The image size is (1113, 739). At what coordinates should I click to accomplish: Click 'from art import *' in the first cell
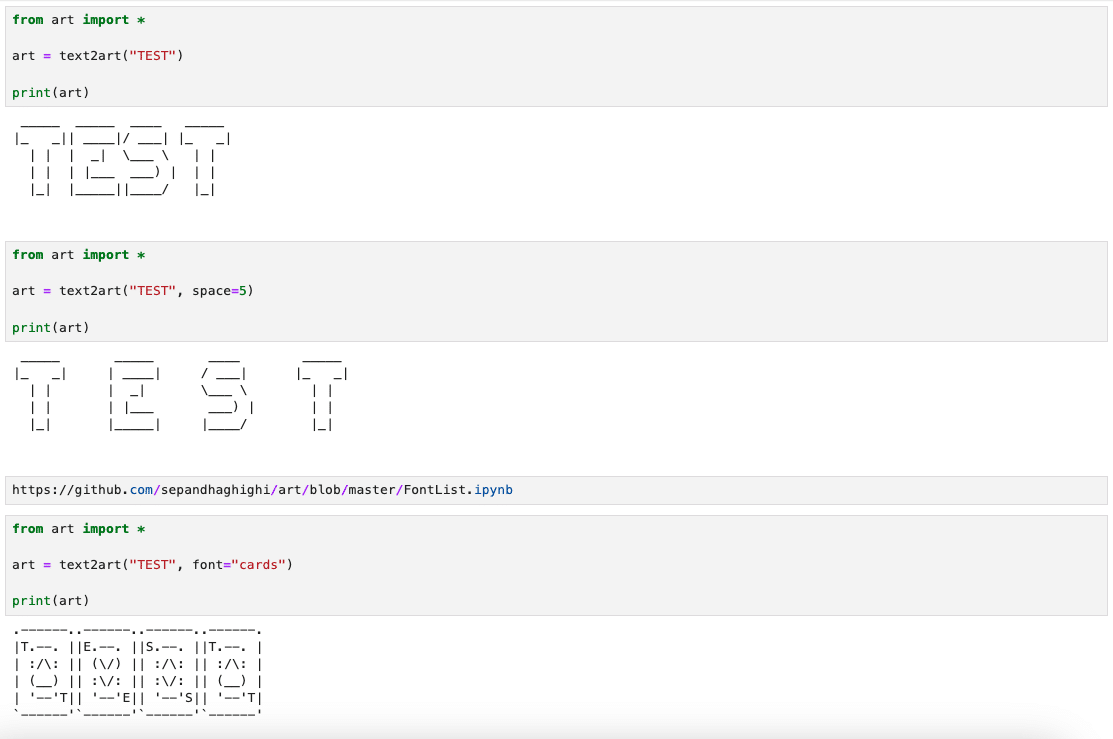(79, 20)
